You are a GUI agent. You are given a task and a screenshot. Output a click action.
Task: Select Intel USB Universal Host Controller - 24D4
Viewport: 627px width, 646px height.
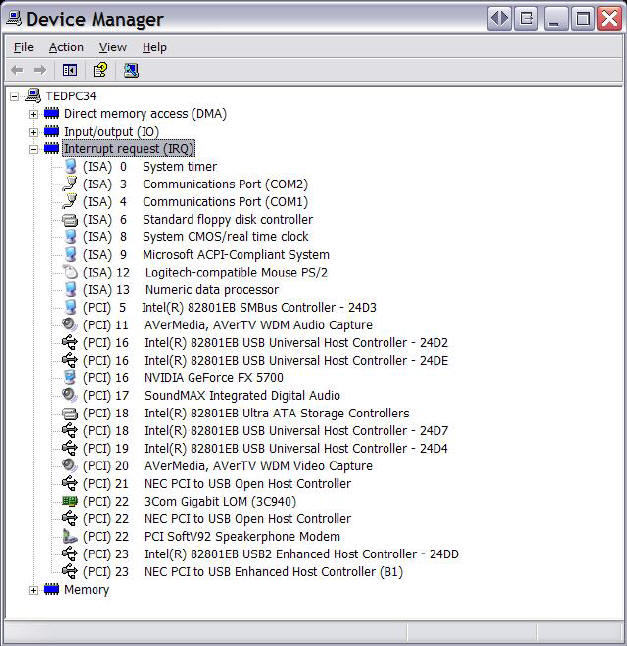pyautogui.click(x=265, y=448)
